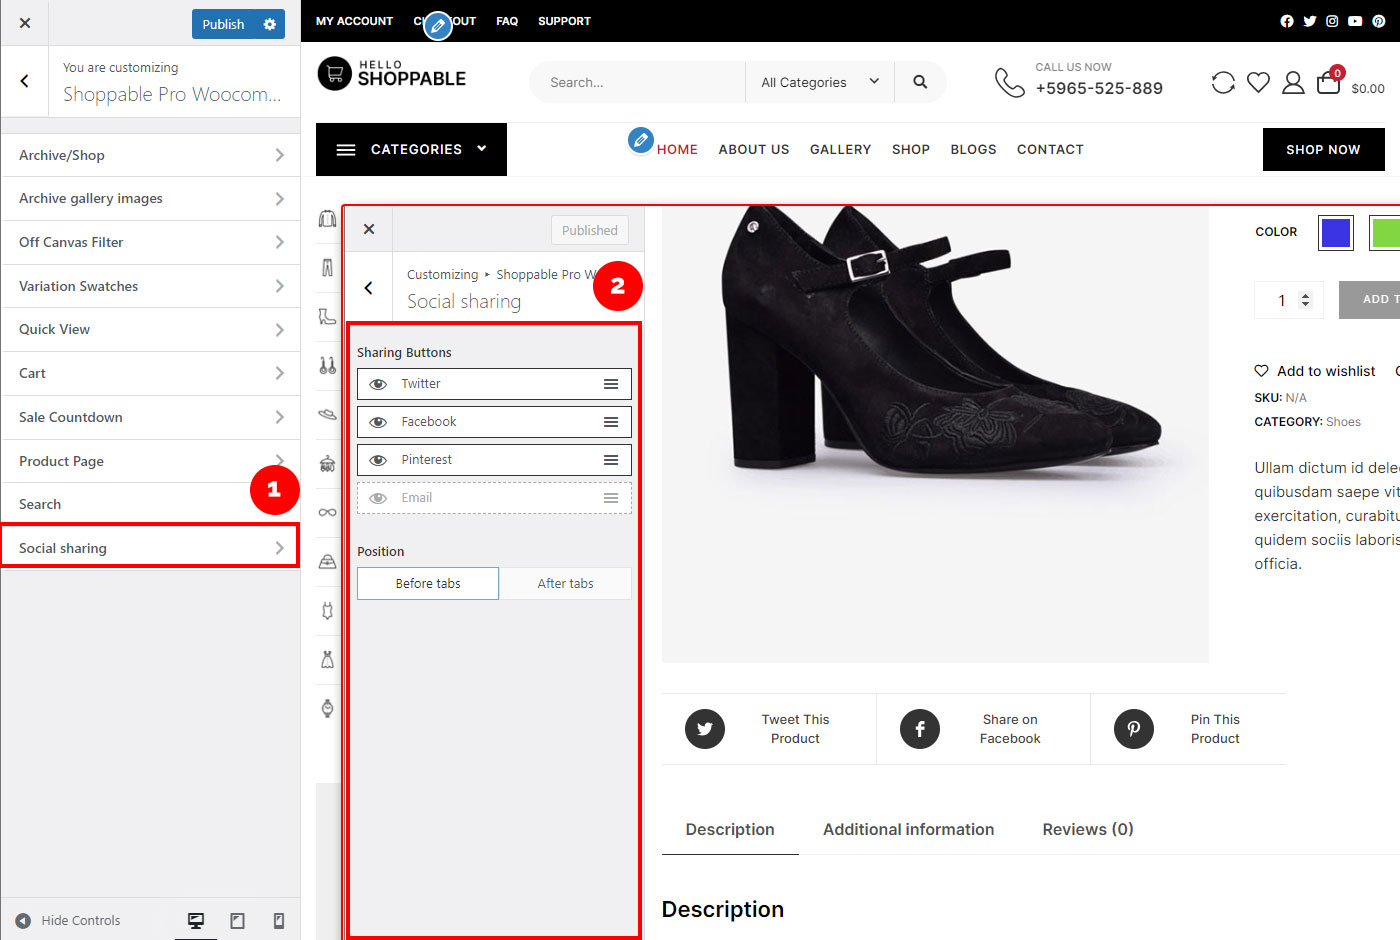Open the Instagram icon in the top bar
Viewport: 1400px width, 940px height.
[x=1332, y=21]
